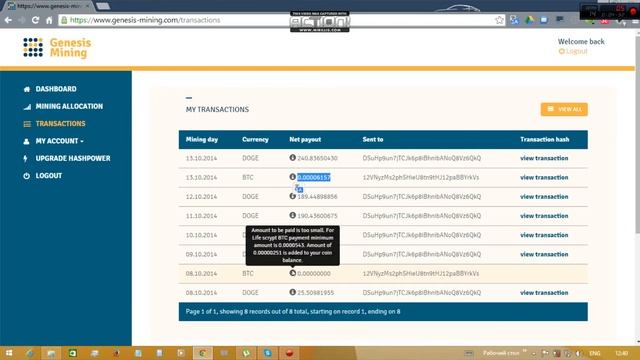This screenshot has height=360, width=640.
Task: View transaction for 13.10.2014 BTC row
Action: click(x=544, y=177)
